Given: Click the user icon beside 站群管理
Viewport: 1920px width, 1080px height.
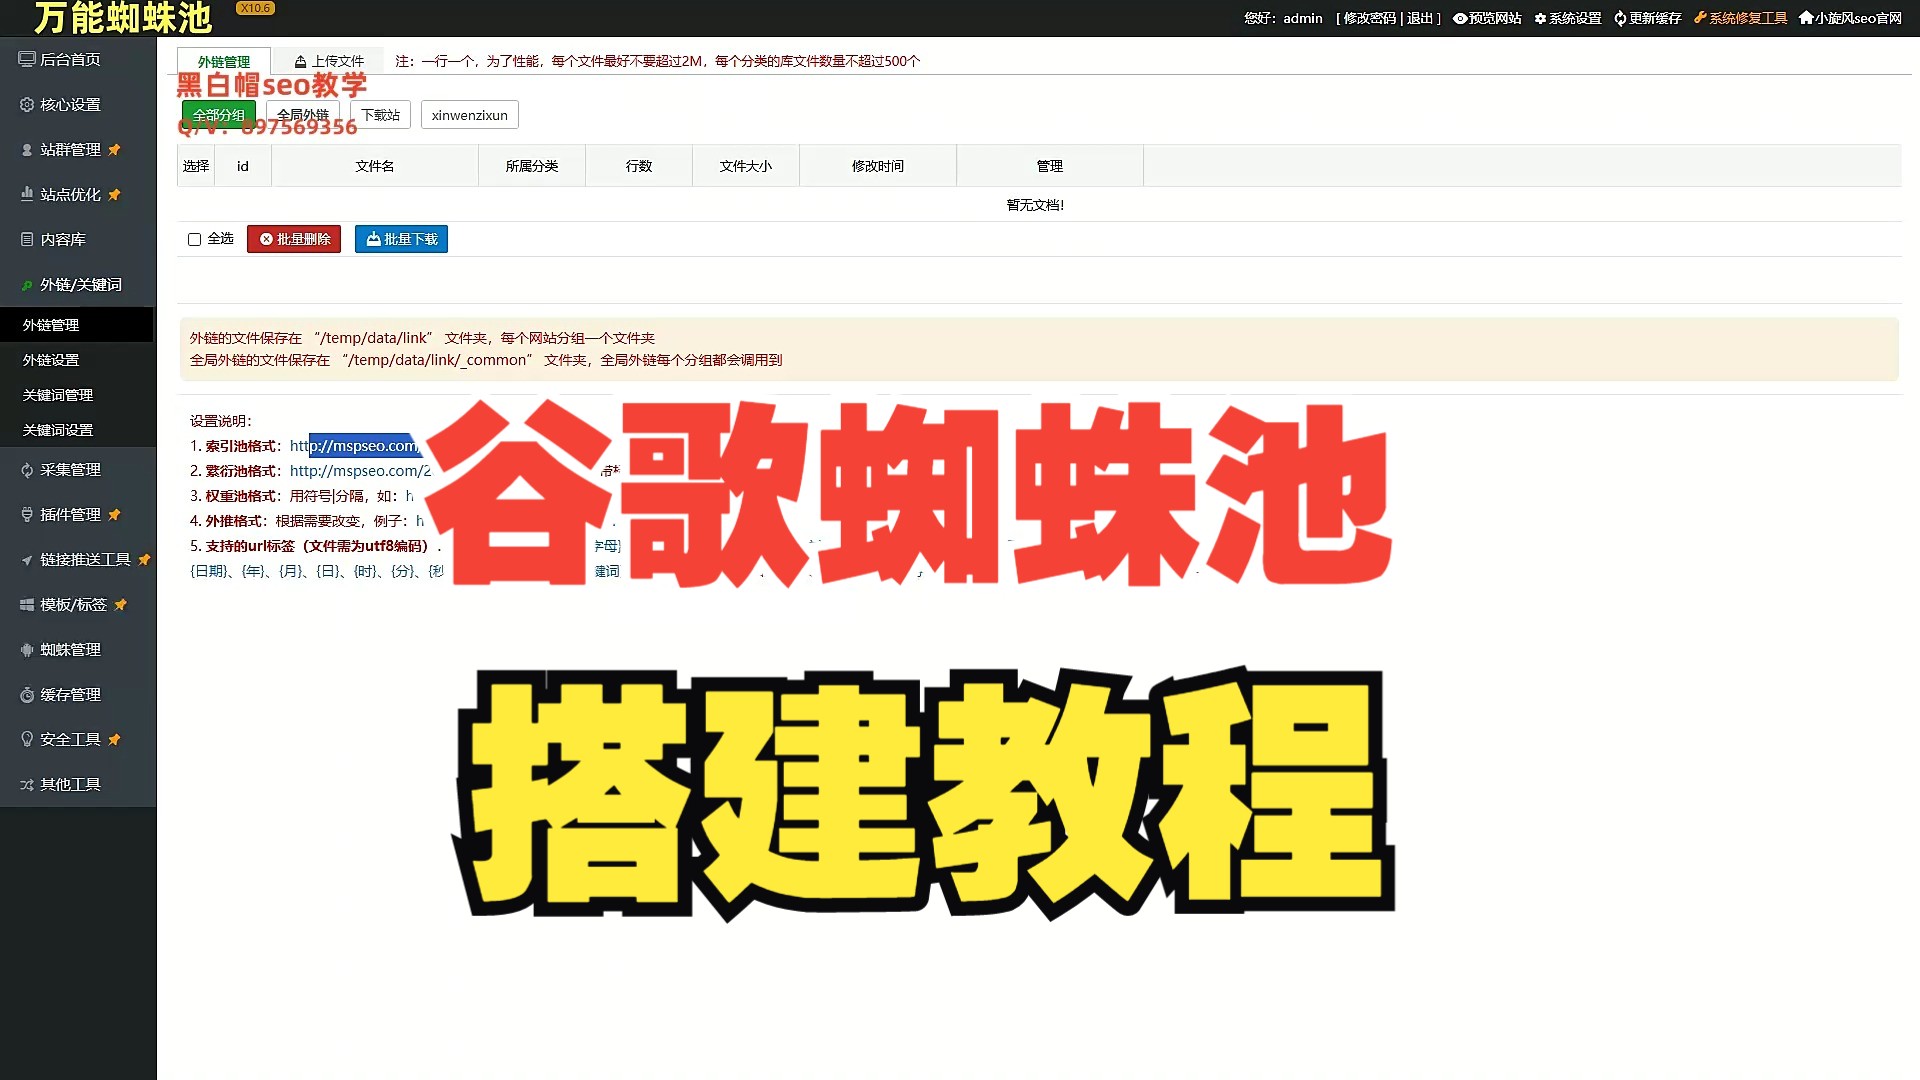Looking at the screenshot, I should pyautogui.click(x=27, y=149).
